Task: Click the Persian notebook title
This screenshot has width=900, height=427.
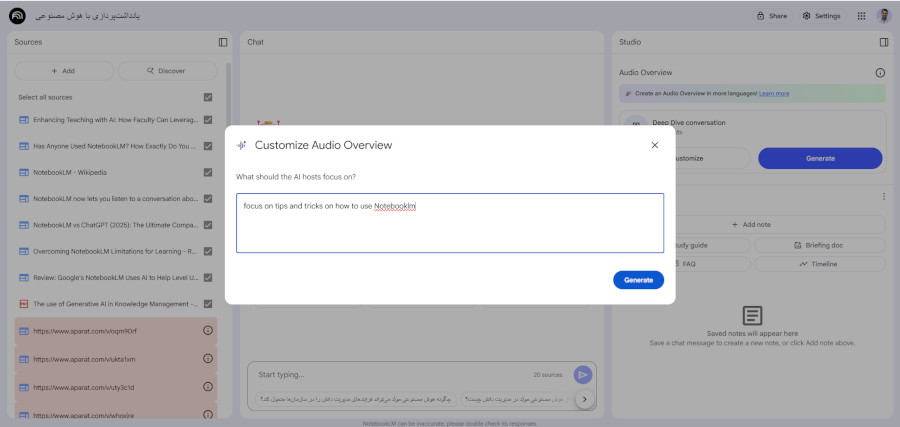Action: 88,16
